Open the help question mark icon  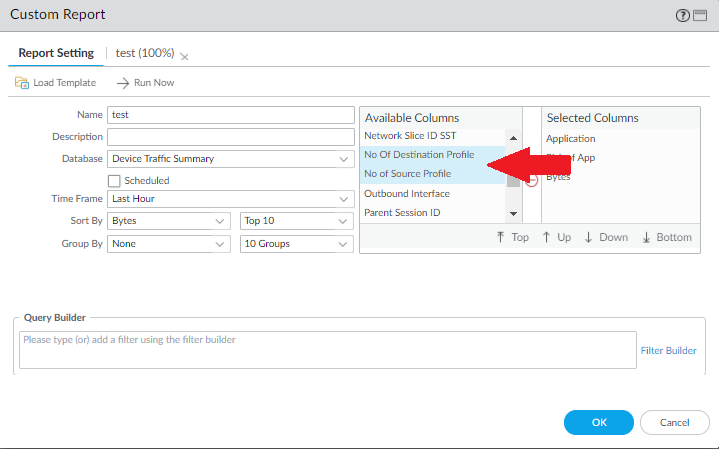[683, 16]
